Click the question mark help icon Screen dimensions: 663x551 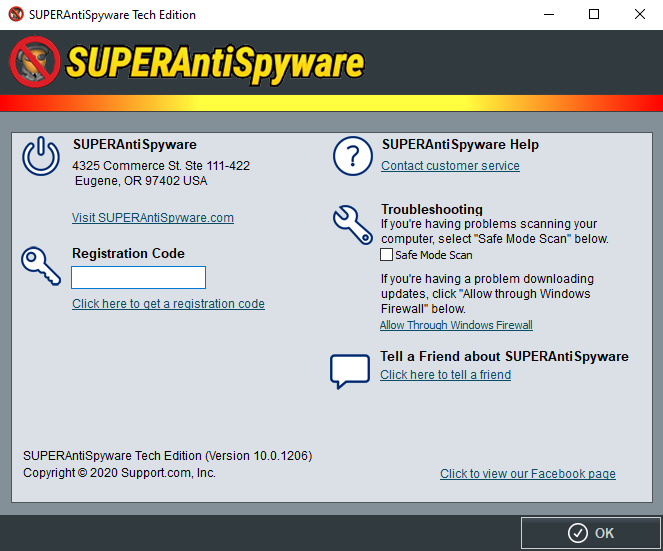352,157
